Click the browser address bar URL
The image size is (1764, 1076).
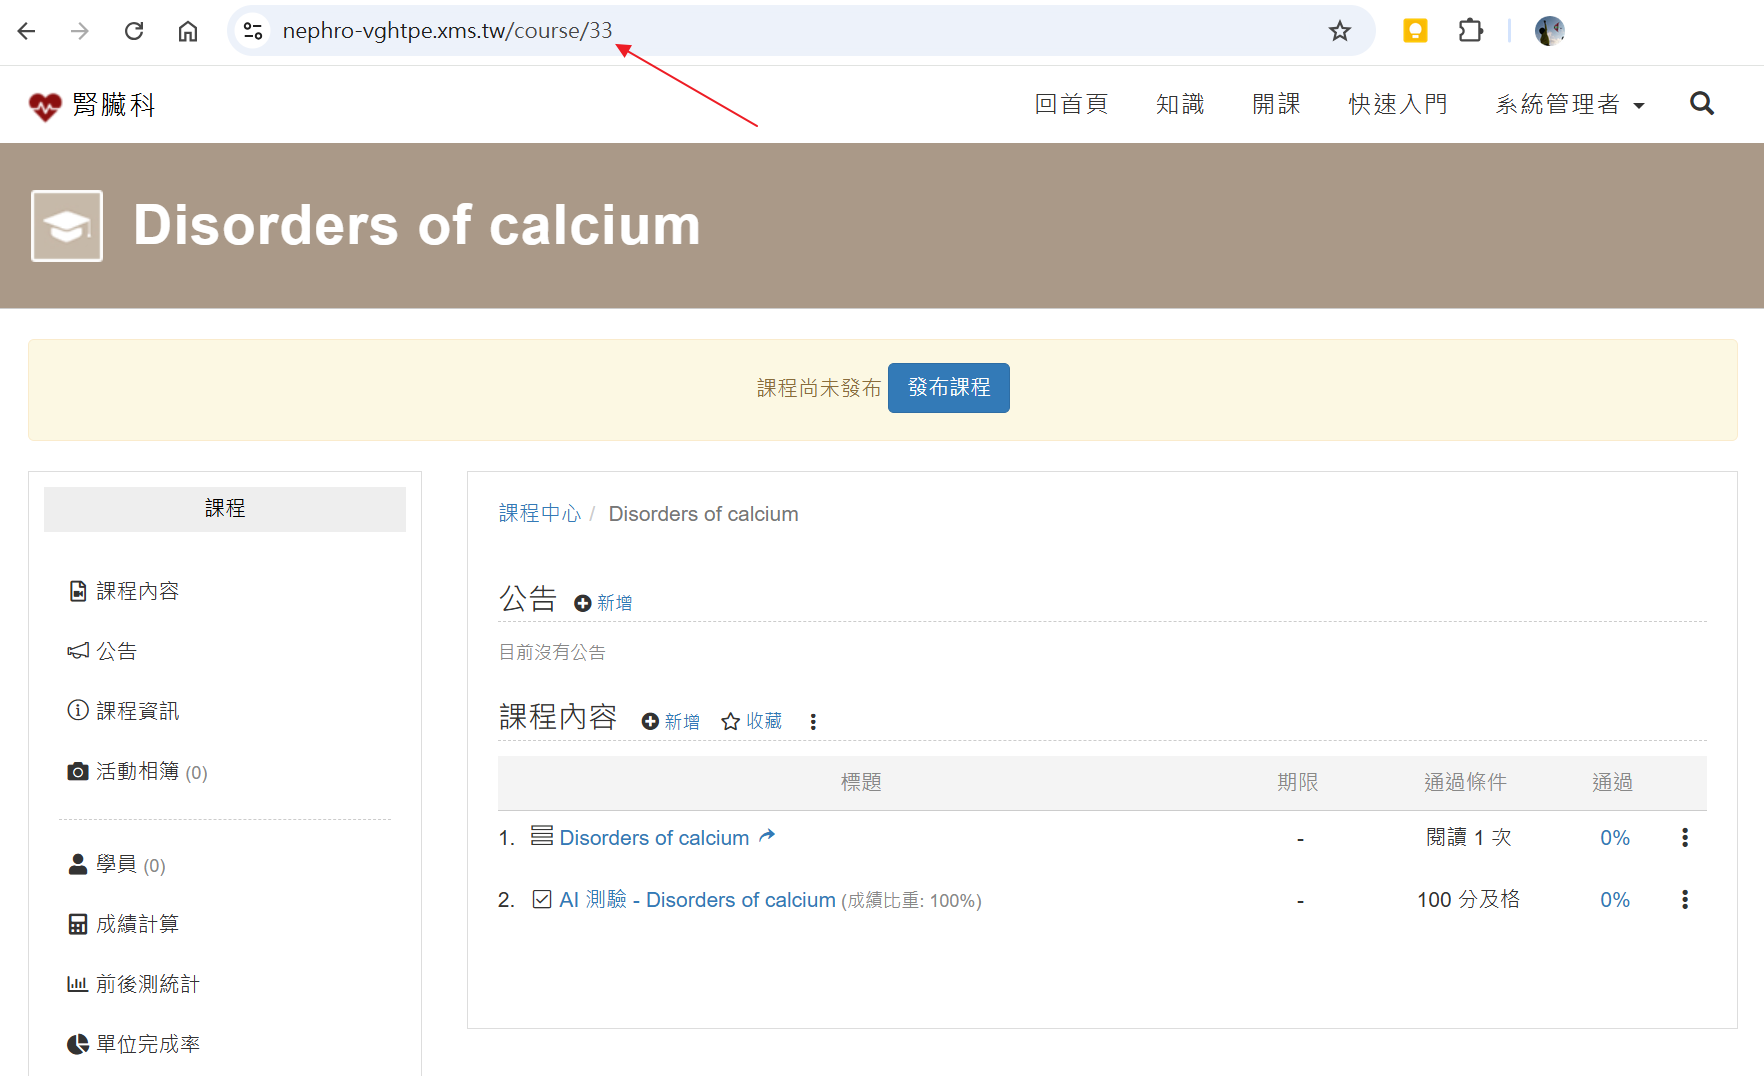[447, 31]
